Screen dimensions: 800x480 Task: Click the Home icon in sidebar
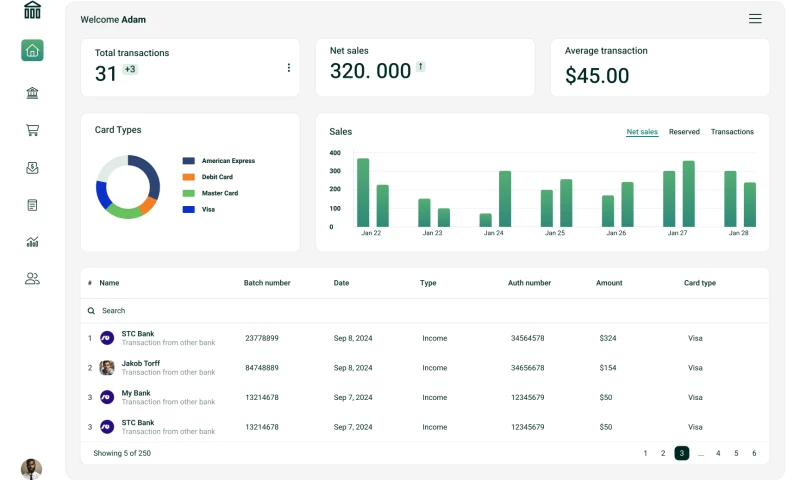[32, 50]
